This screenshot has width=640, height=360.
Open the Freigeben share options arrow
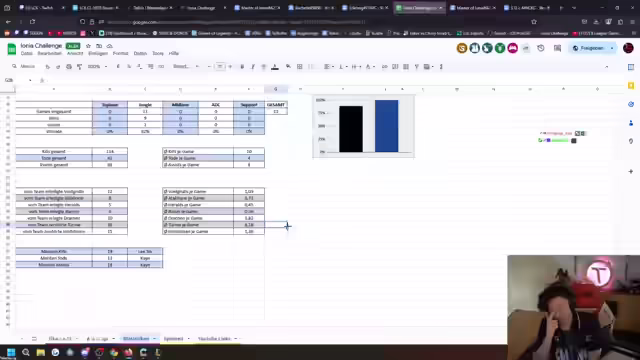click(612, 48)
